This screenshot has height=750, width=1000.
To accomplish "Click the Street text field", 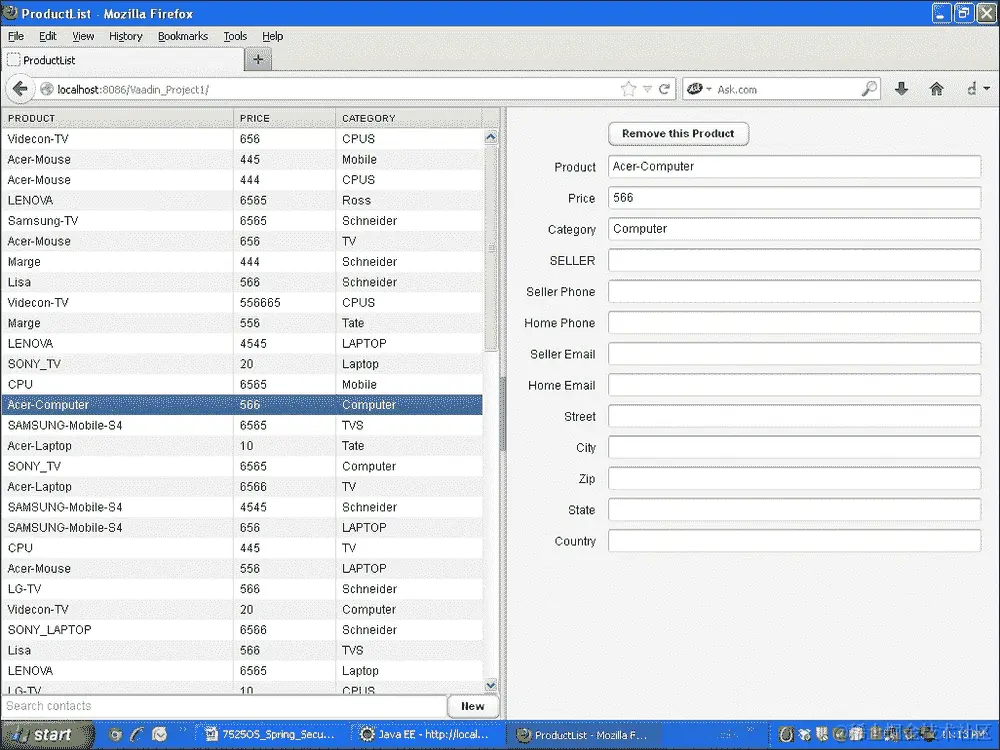I will click(x=794, y=416).
